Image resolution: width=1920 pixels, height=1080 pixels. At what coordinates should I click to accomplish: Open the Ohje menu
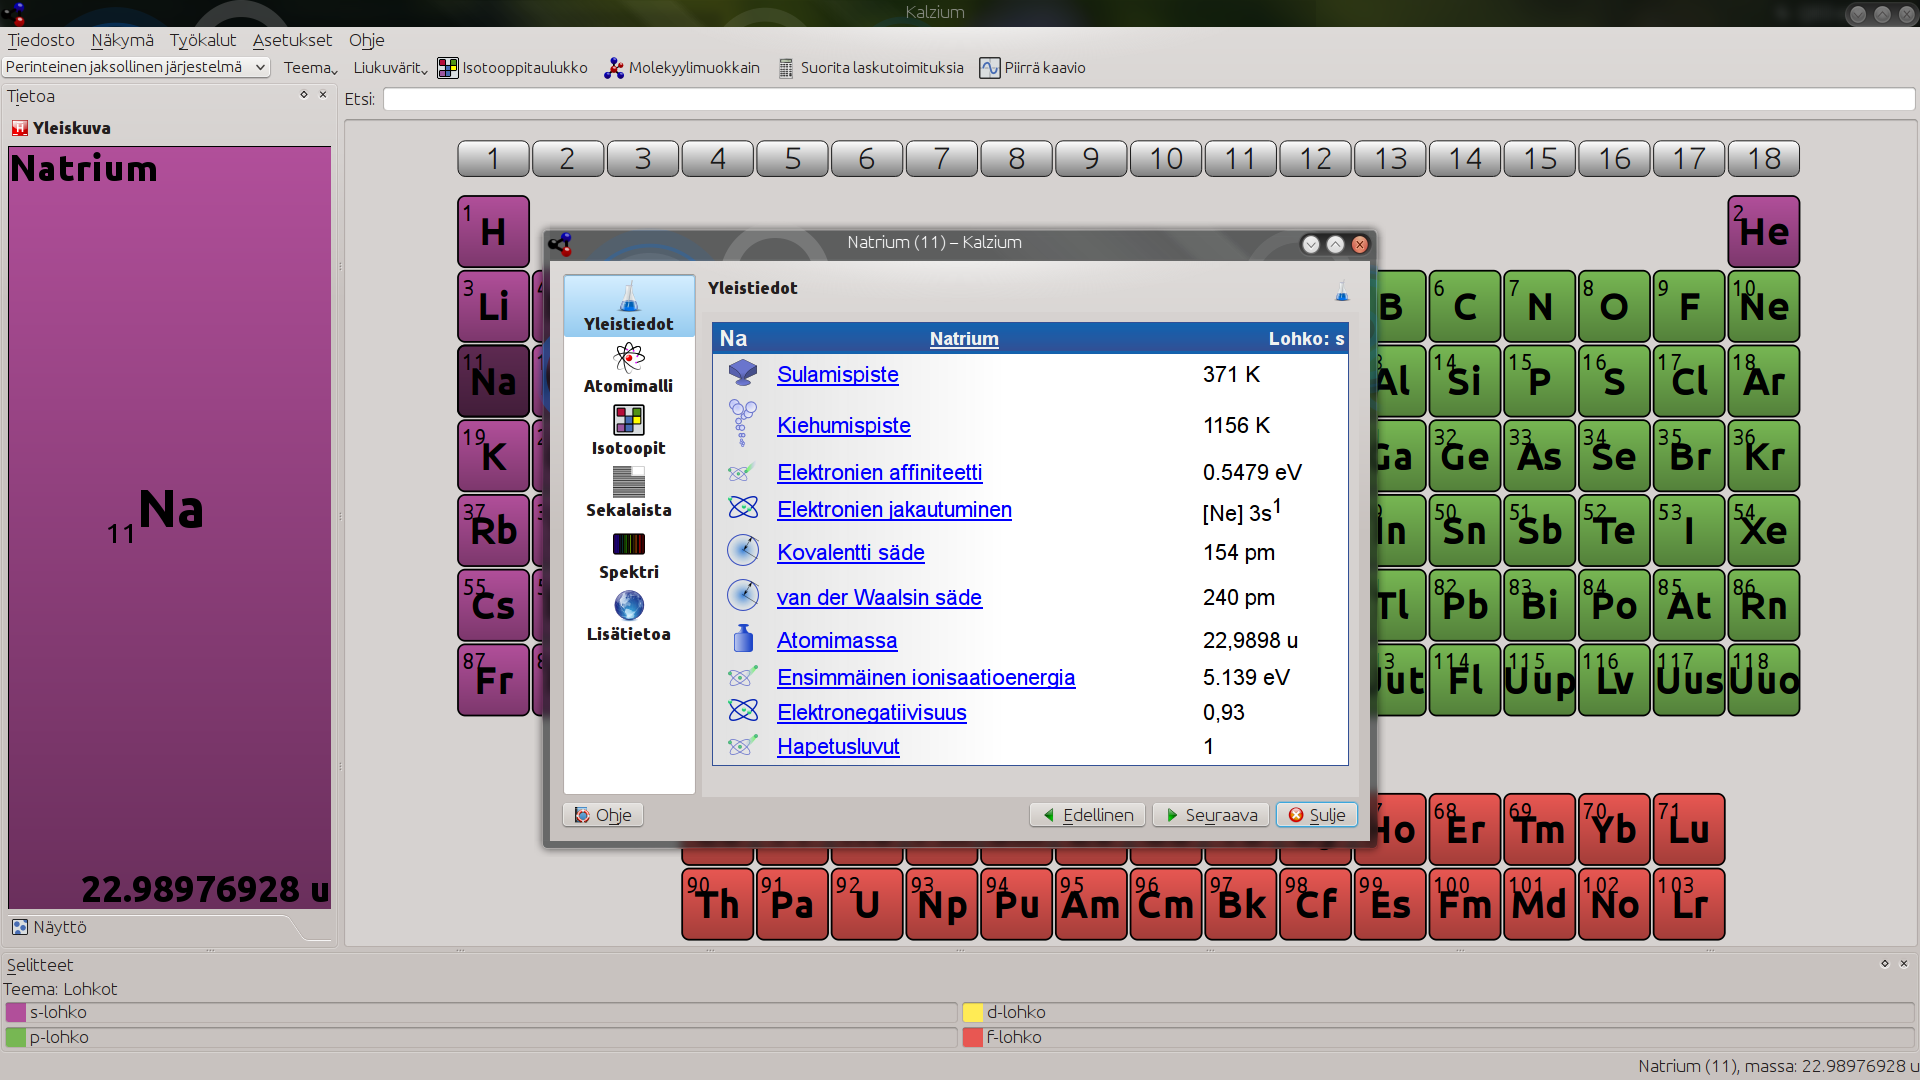(x=366, y=40)
